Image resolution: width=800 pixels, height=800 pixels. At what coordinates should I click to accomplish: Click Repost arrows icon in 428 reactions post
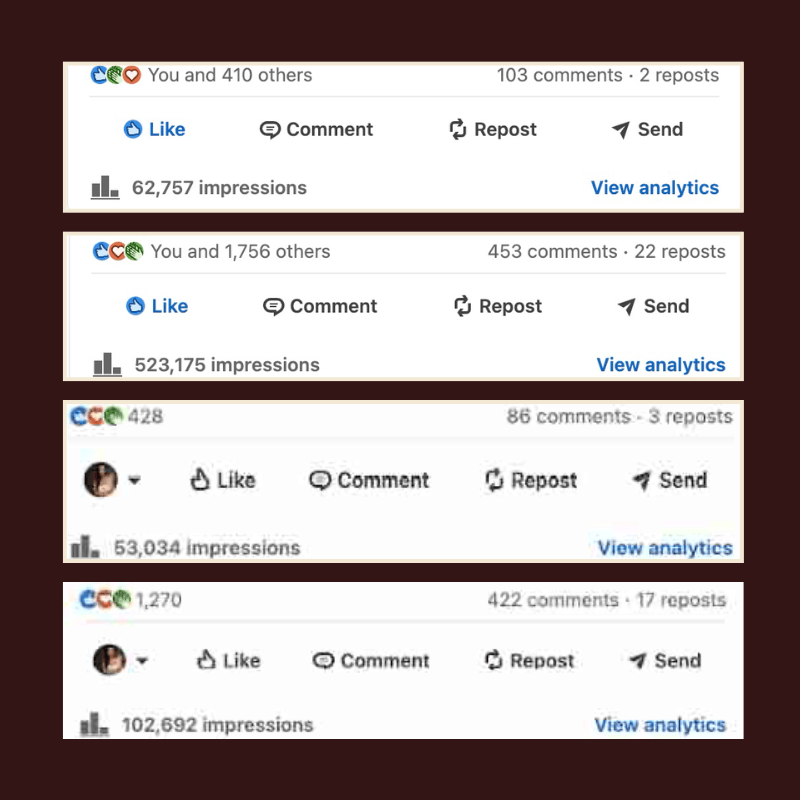[494, 480]
